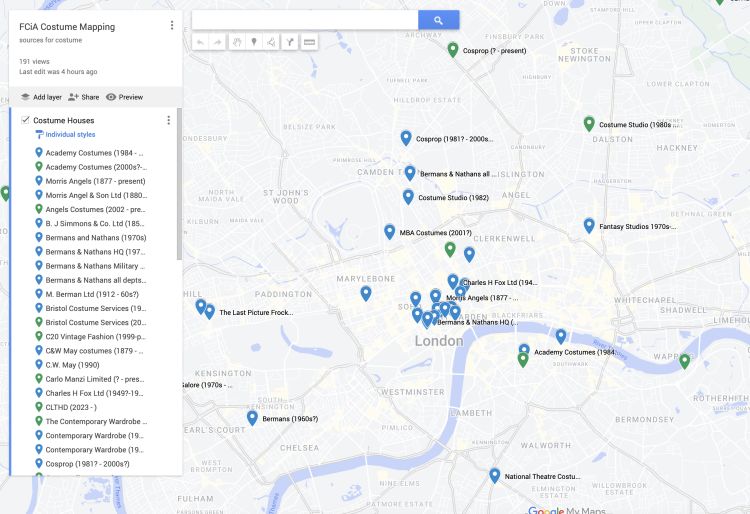Select Academy Costumes (1984 list item
This screenshot has width=750, height=514.
pyautogui.click(x=89, y=153)
